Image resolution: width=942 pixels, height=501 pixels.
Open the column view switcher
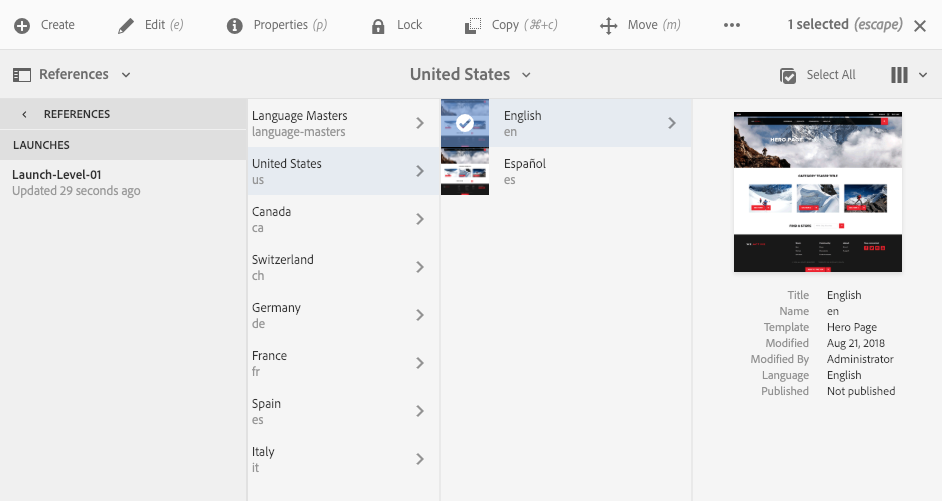(908, 75)
